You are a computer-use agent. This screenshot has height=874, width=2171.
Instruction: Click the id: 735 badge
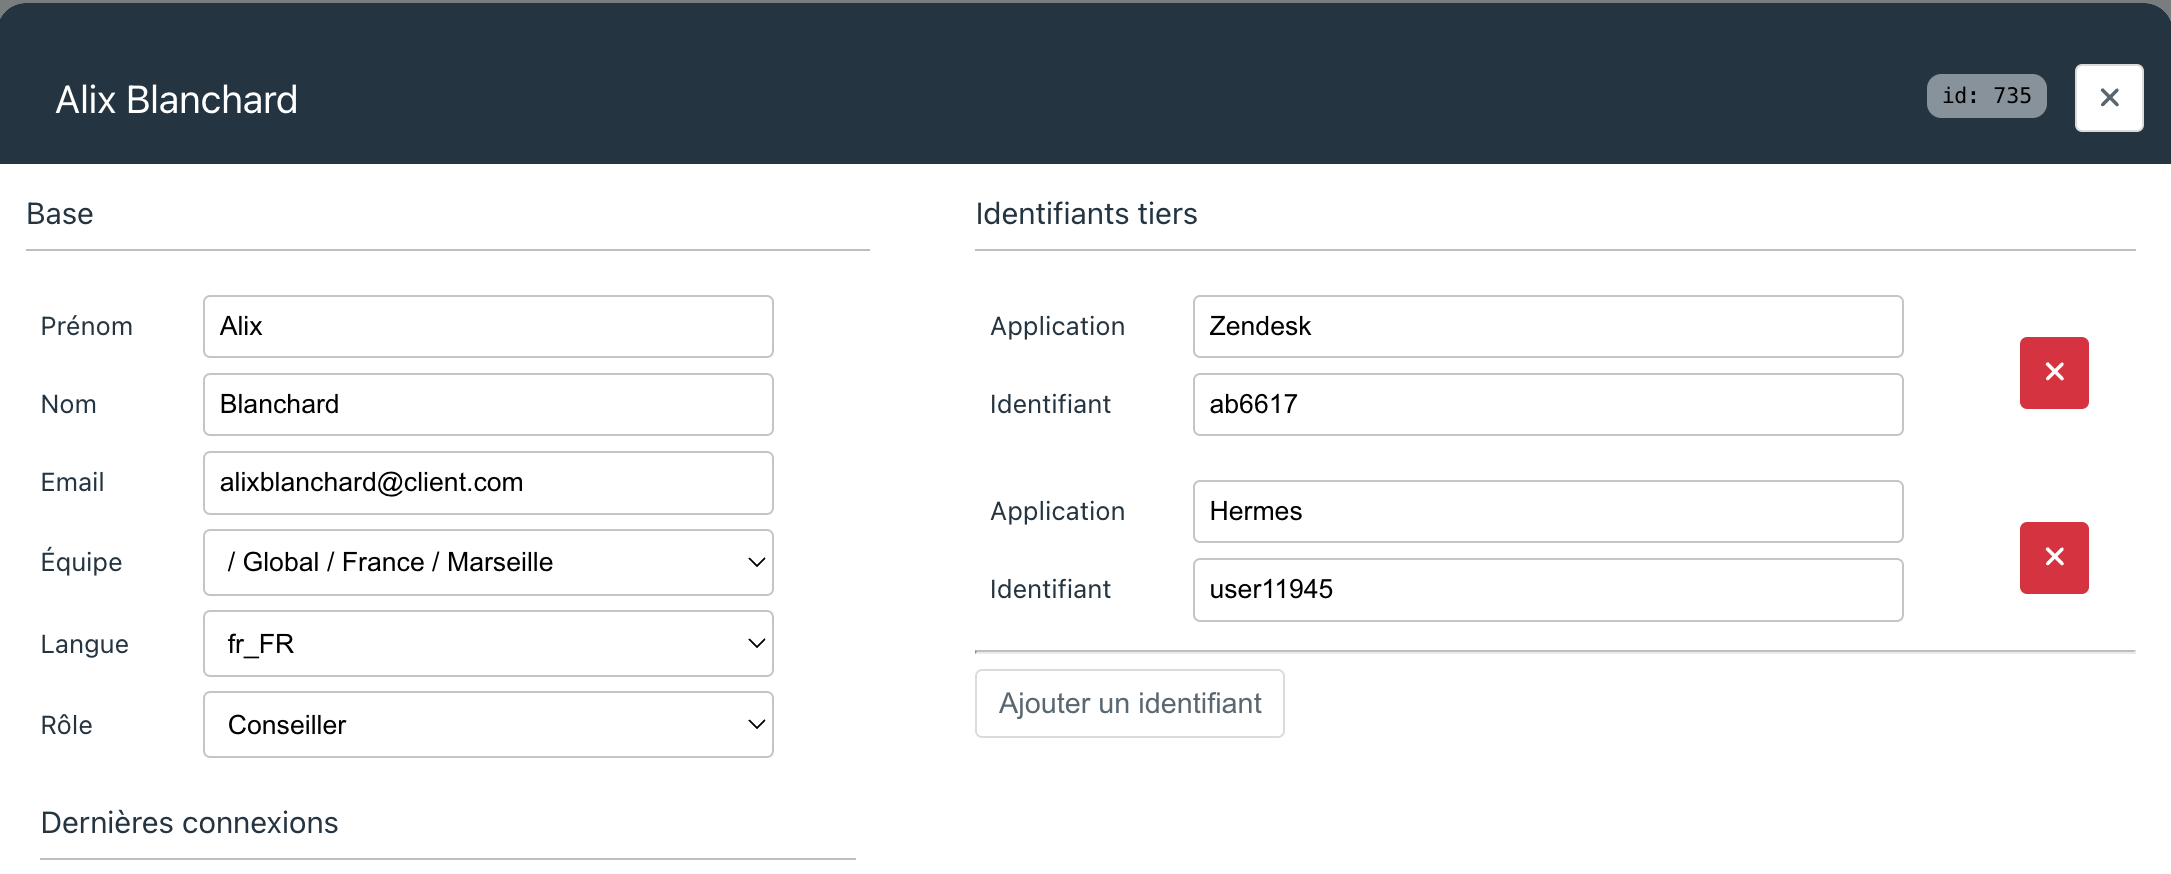1986,96
